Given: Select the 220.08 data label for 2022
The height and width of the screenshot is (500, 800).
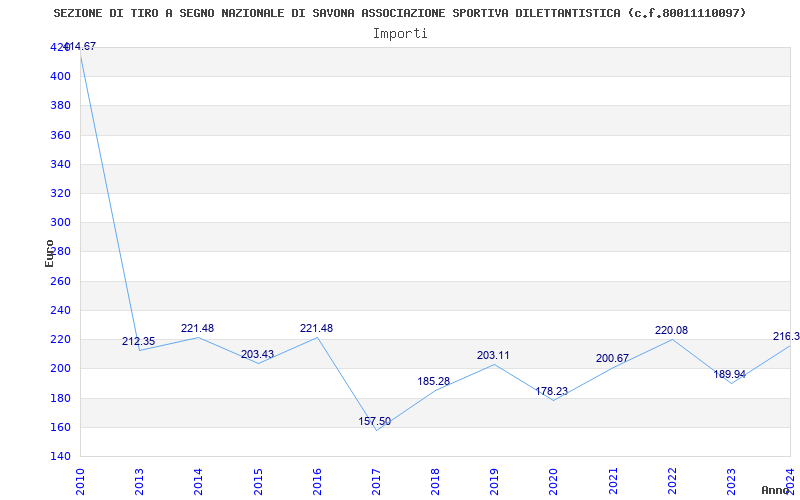Looking at the screenshot, I should (x=671, y=331).
